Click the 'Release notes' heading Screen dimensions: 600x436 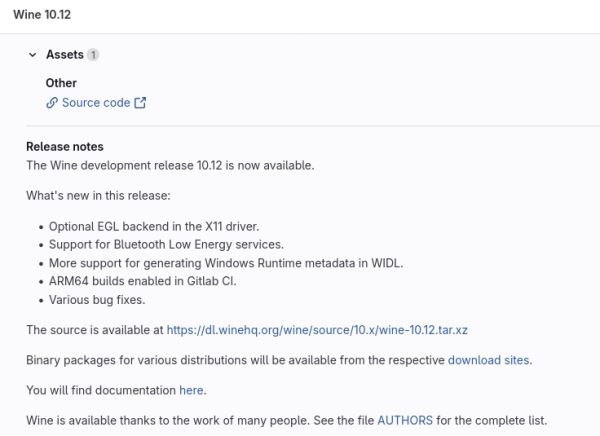(65, 147)
